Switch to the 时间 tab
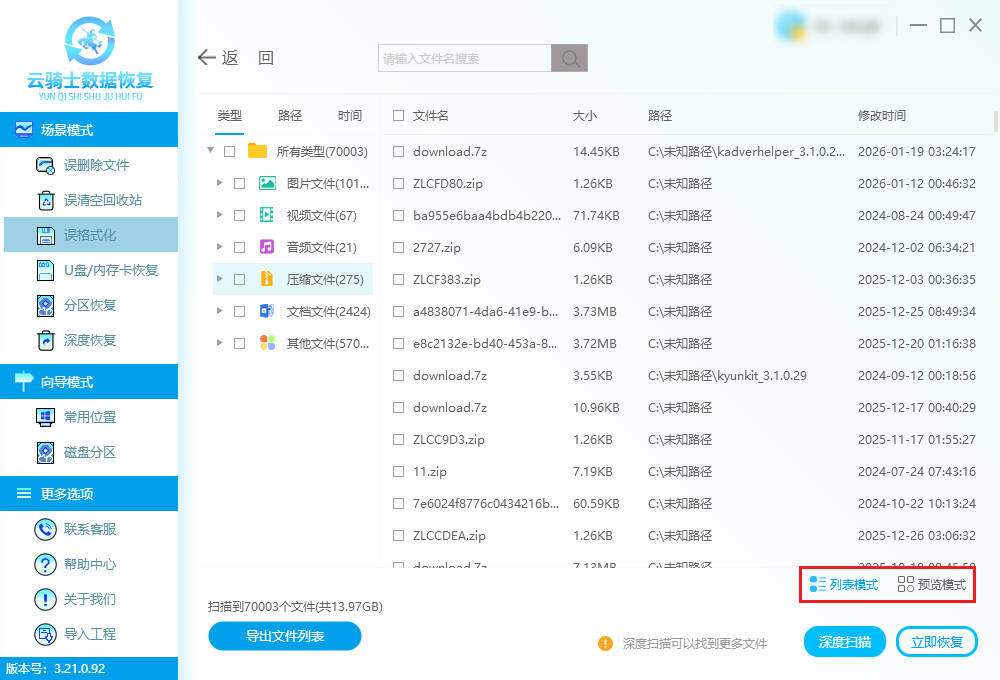This screenshot has height=680, width=1000. pyautogui.click(x=349, y=115)
